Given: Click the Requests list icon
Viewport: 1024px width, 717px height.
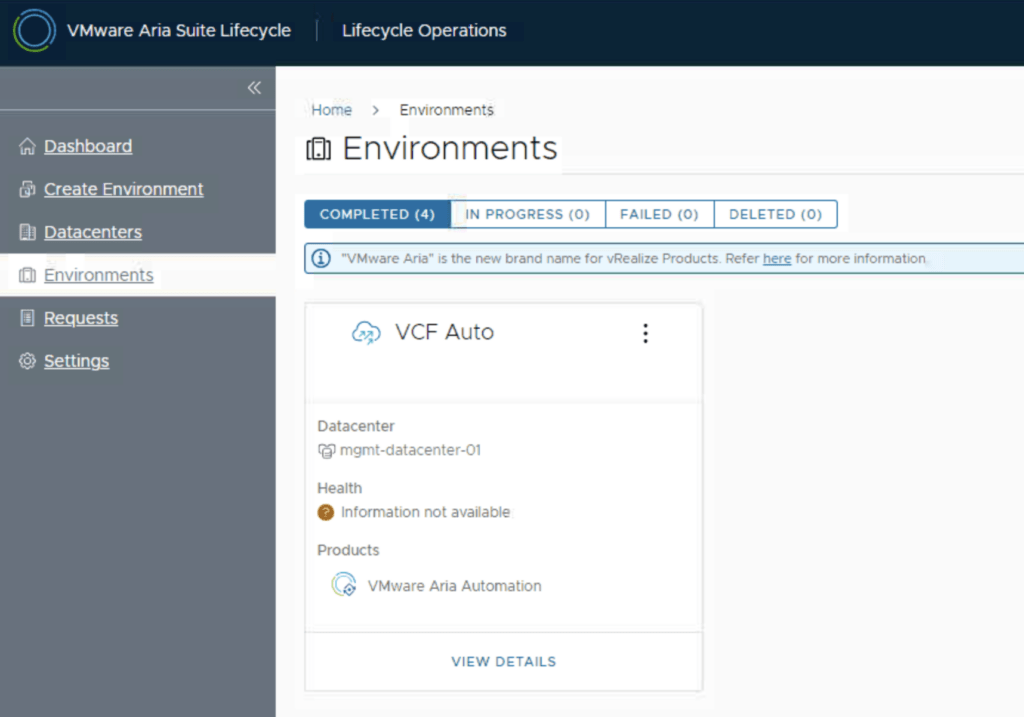Looking at the screenshot, I should [x=27, y=319].
